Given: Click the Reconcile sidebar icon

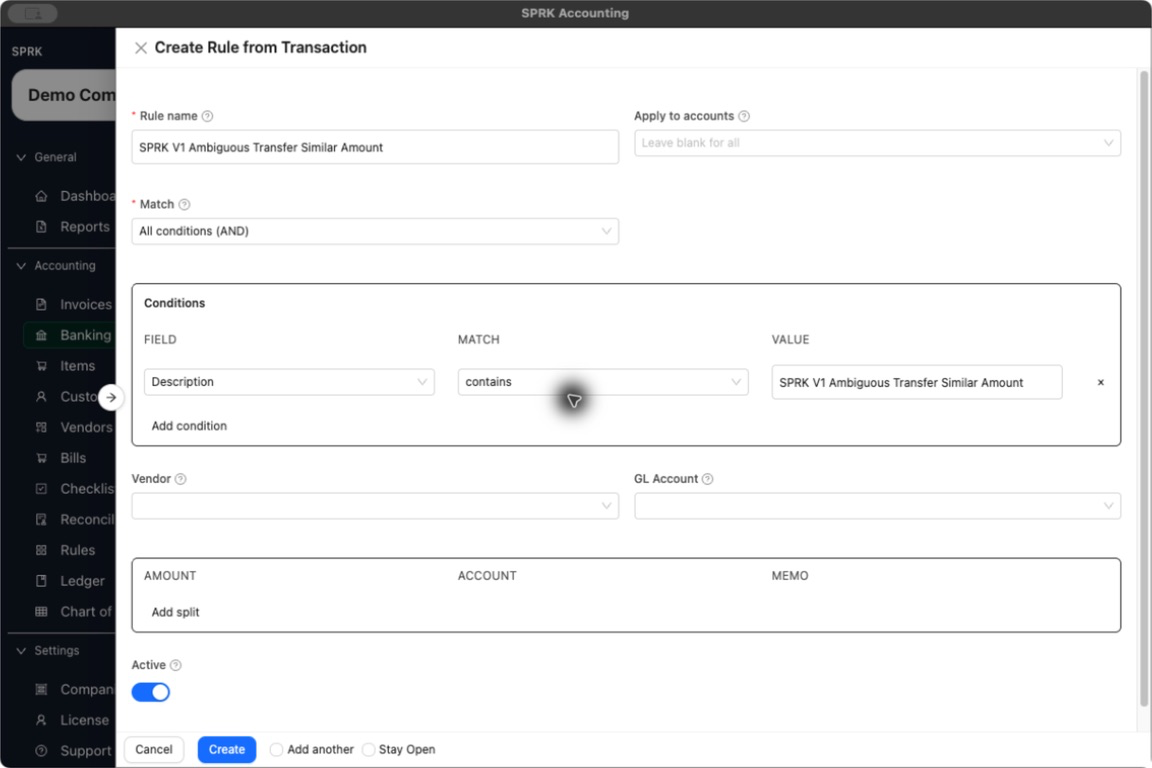Looking at the screenshot, I should click(41, 520).
